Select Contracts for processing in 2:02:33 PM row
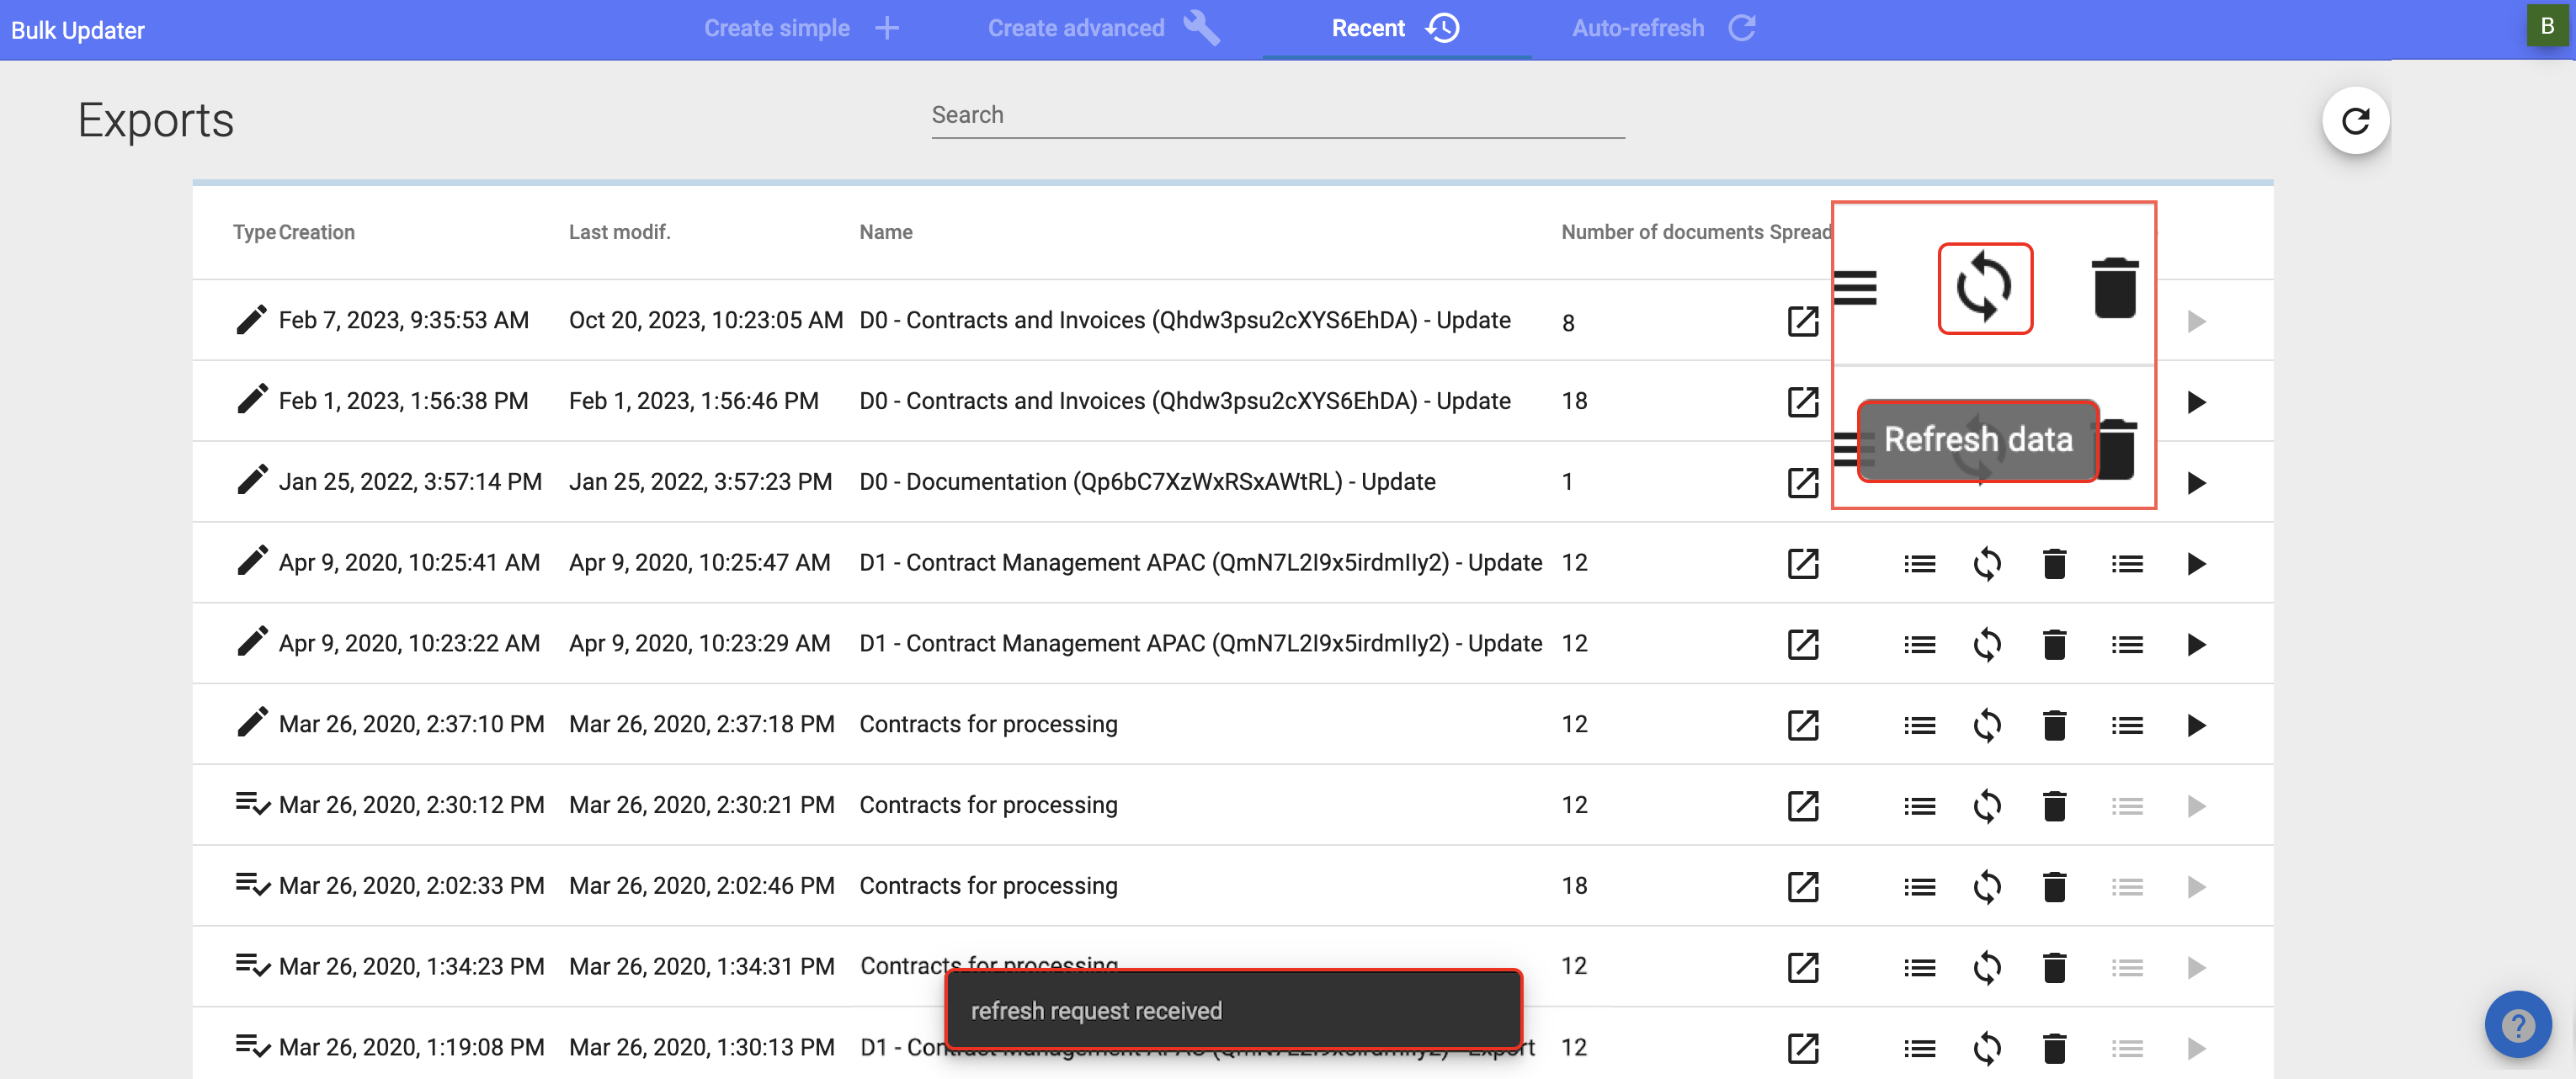The height and width of the screenshot is (1079, 2576). [988, 886]
